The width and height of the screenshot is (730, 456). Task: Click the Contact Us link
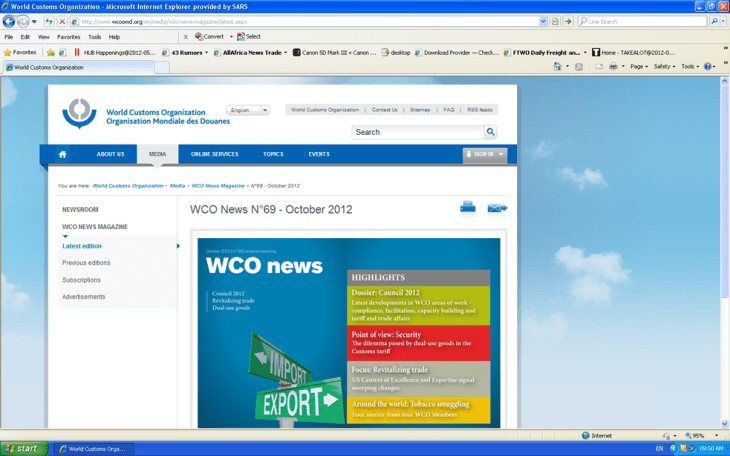click(x=385, y=110)
